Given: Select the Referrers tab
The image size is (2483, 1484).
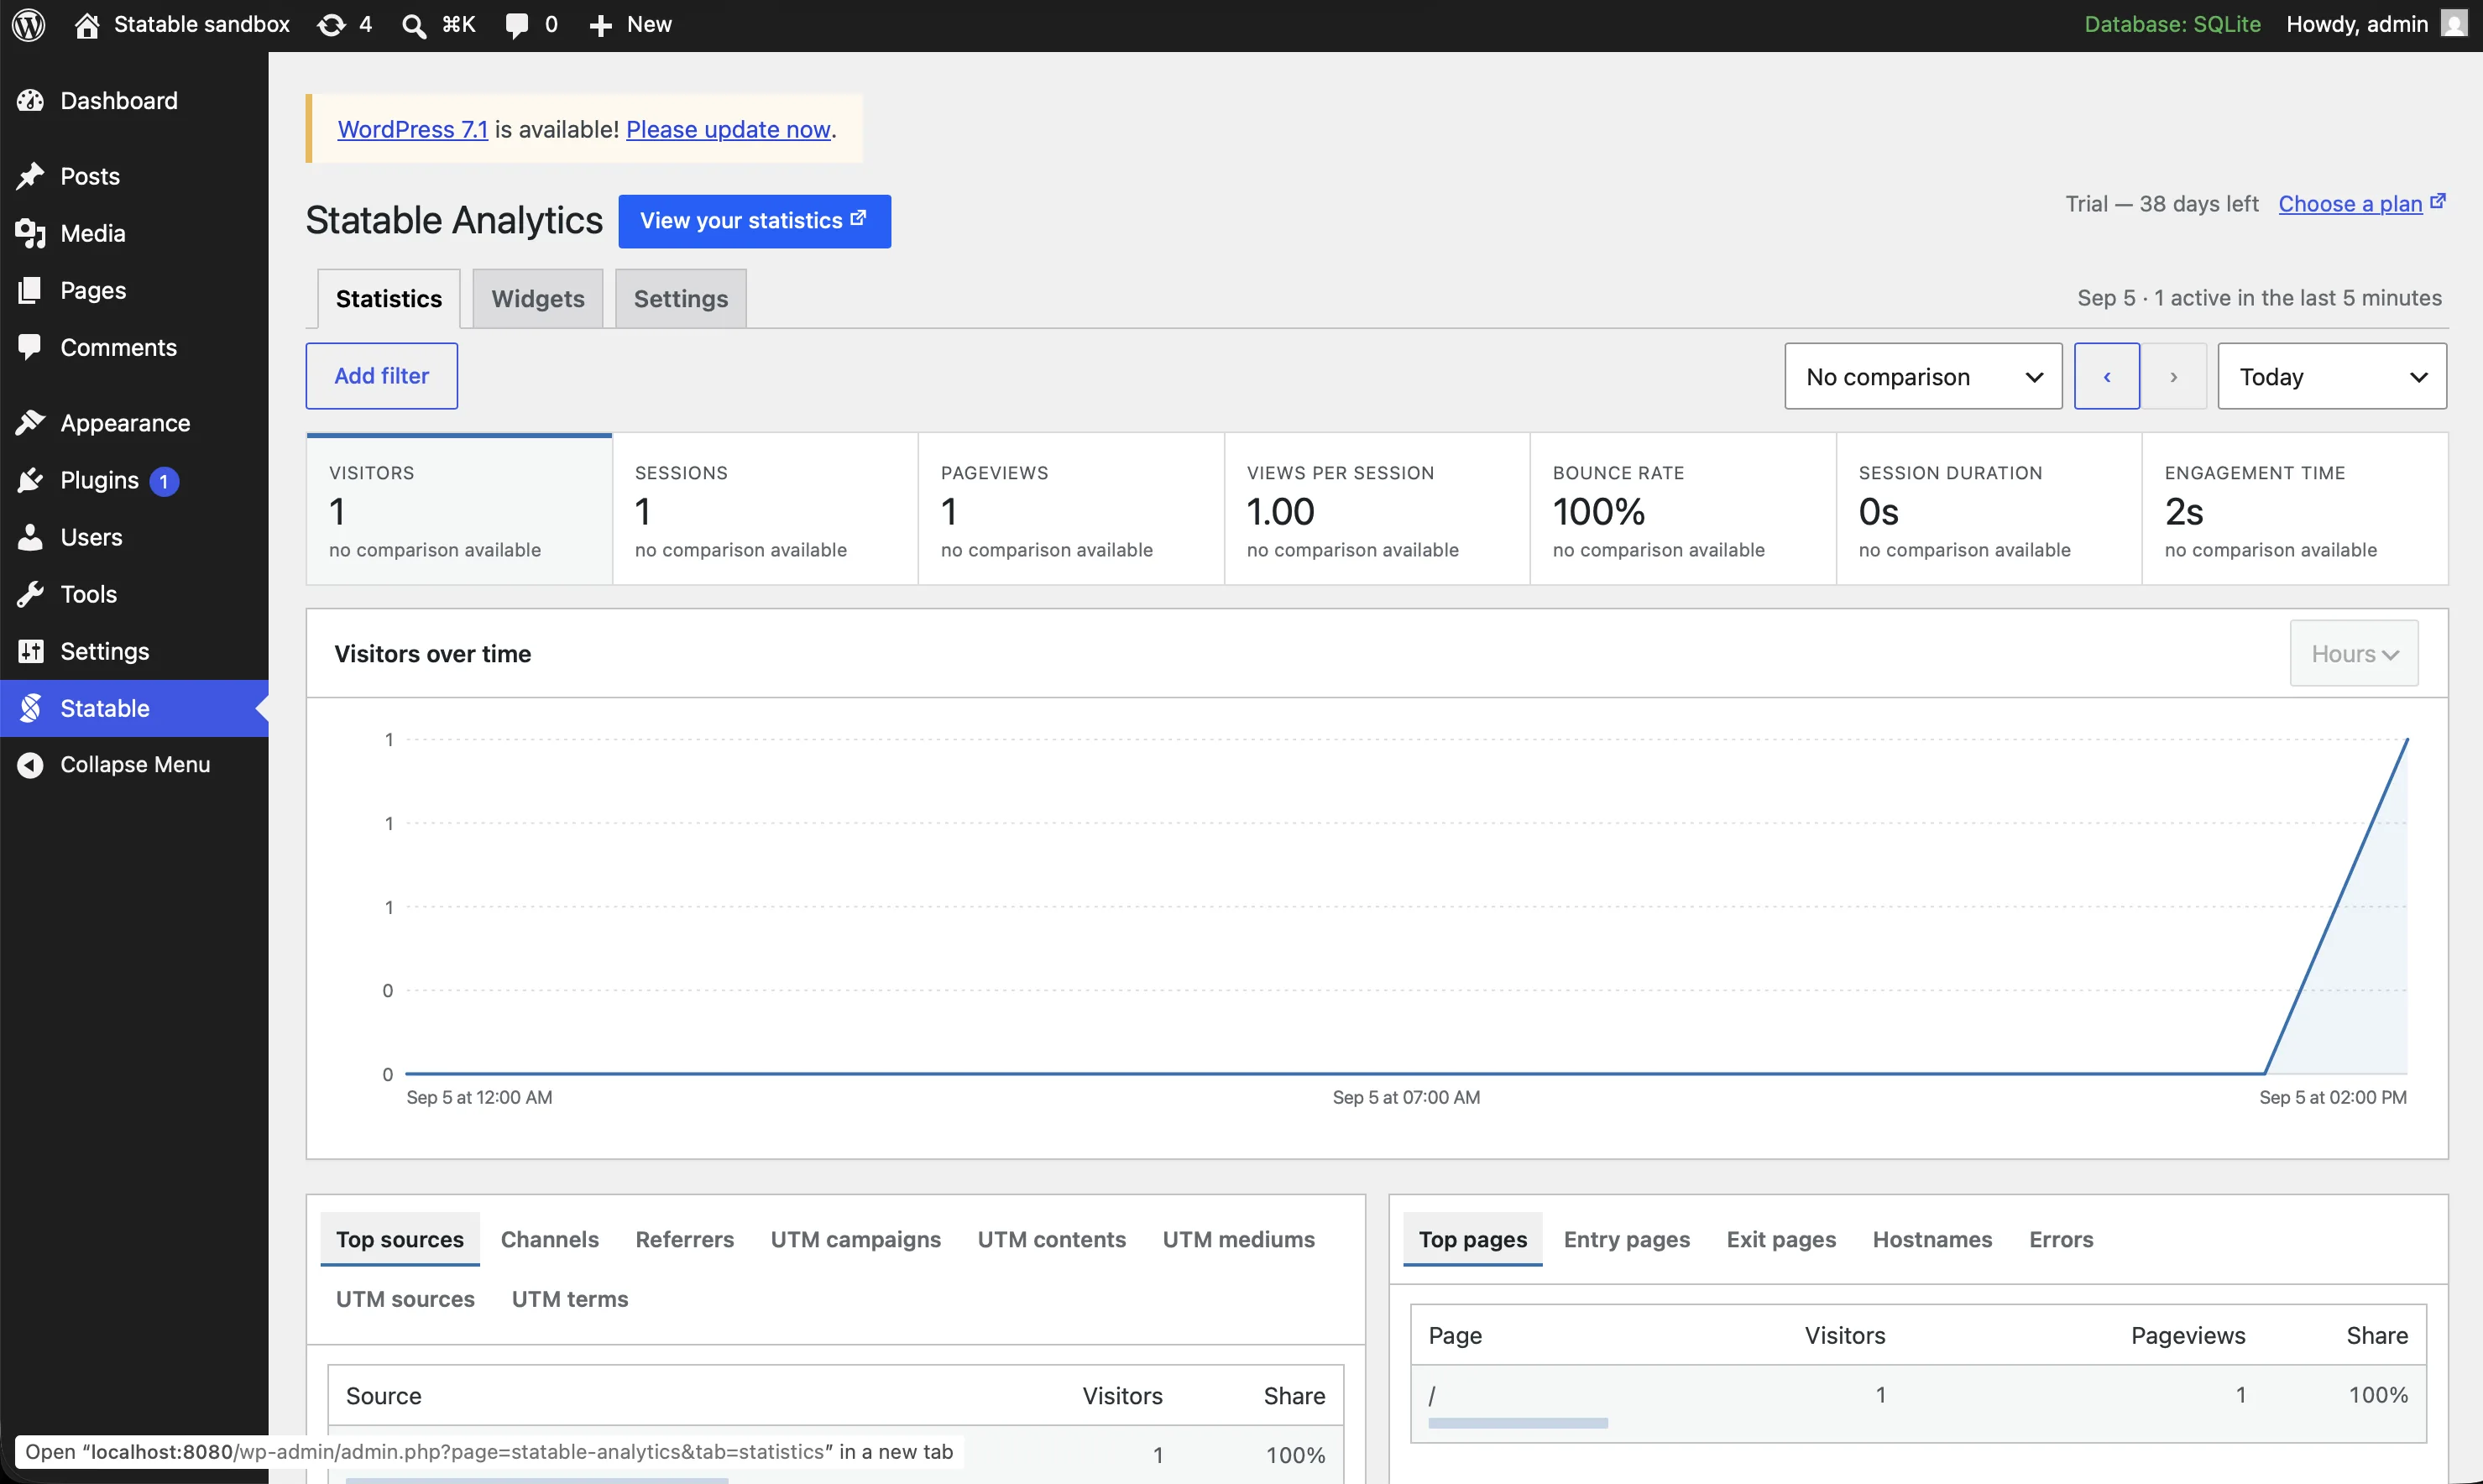Looking at the screenshot, I should 685,1239.
